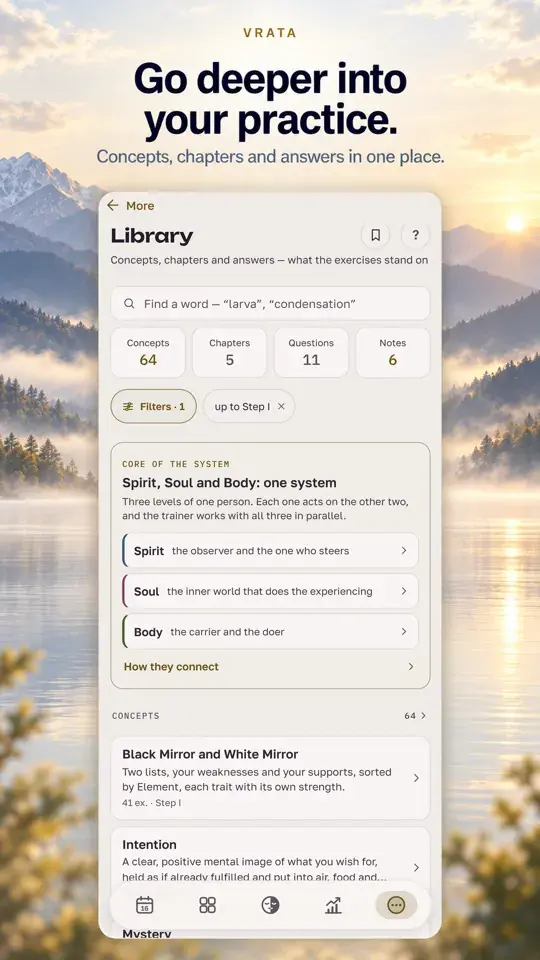Screen dimensions: 540x960
Task: Open the More ellipsis tab in bottom bar
Action: pos(396,905)
